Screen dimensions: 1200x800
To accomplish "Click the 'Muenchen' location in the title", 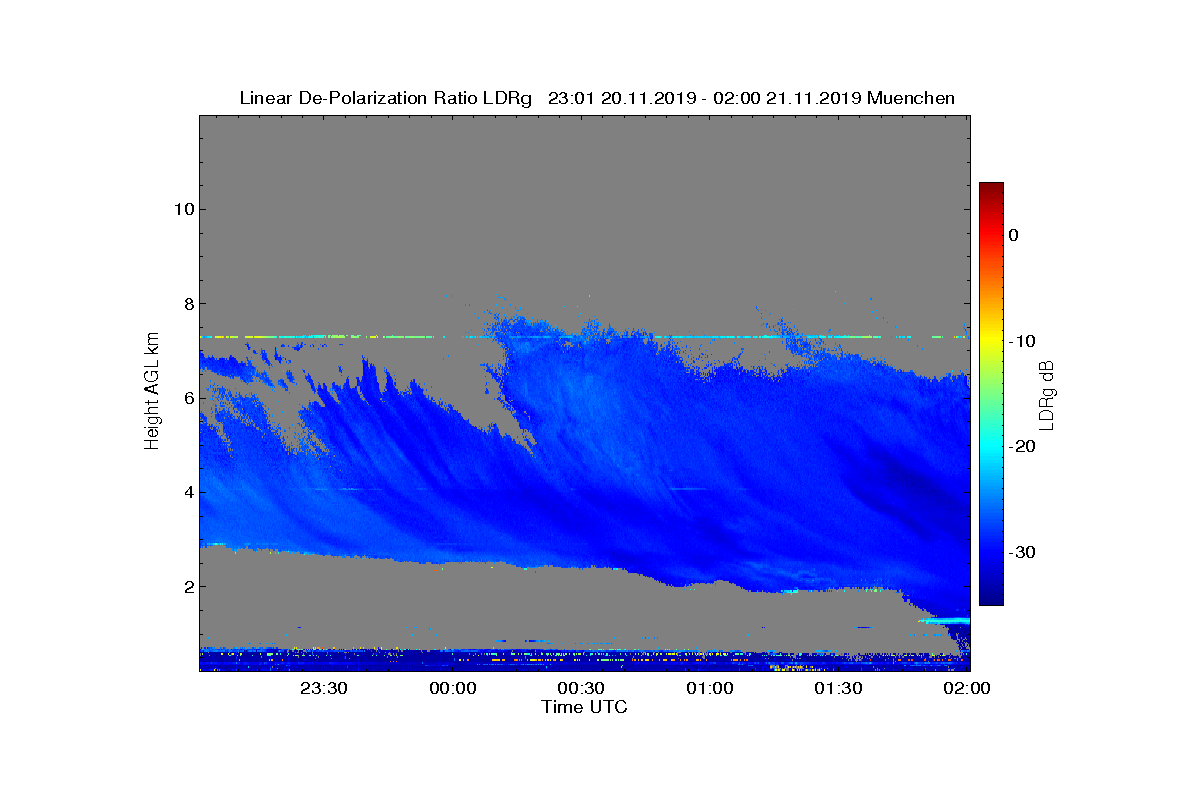I will tap(911, 98).
